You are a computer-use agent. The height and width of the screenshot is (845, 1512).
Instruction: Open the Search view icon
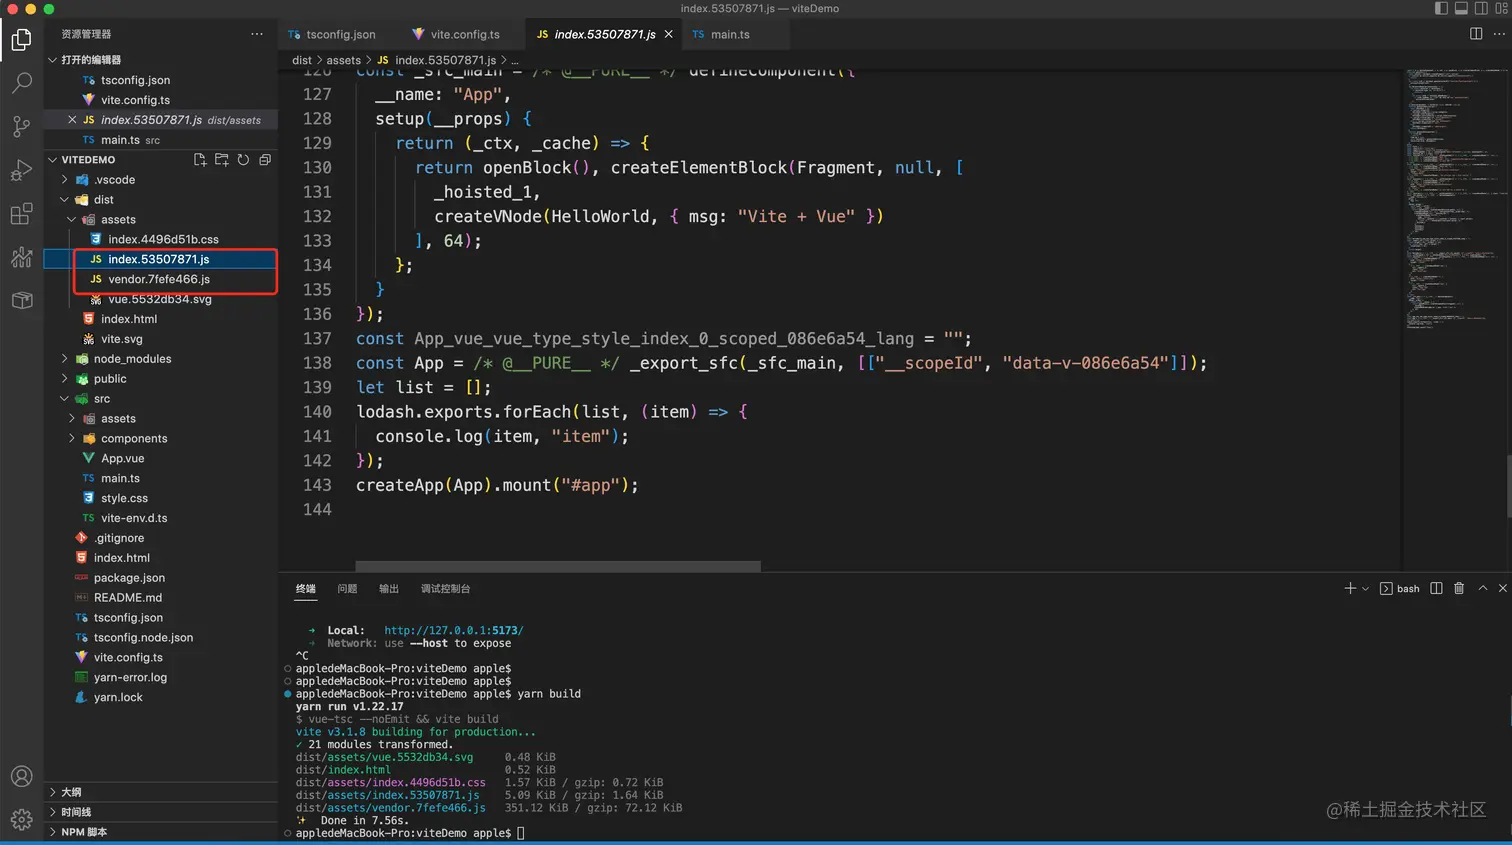(21, 83)
